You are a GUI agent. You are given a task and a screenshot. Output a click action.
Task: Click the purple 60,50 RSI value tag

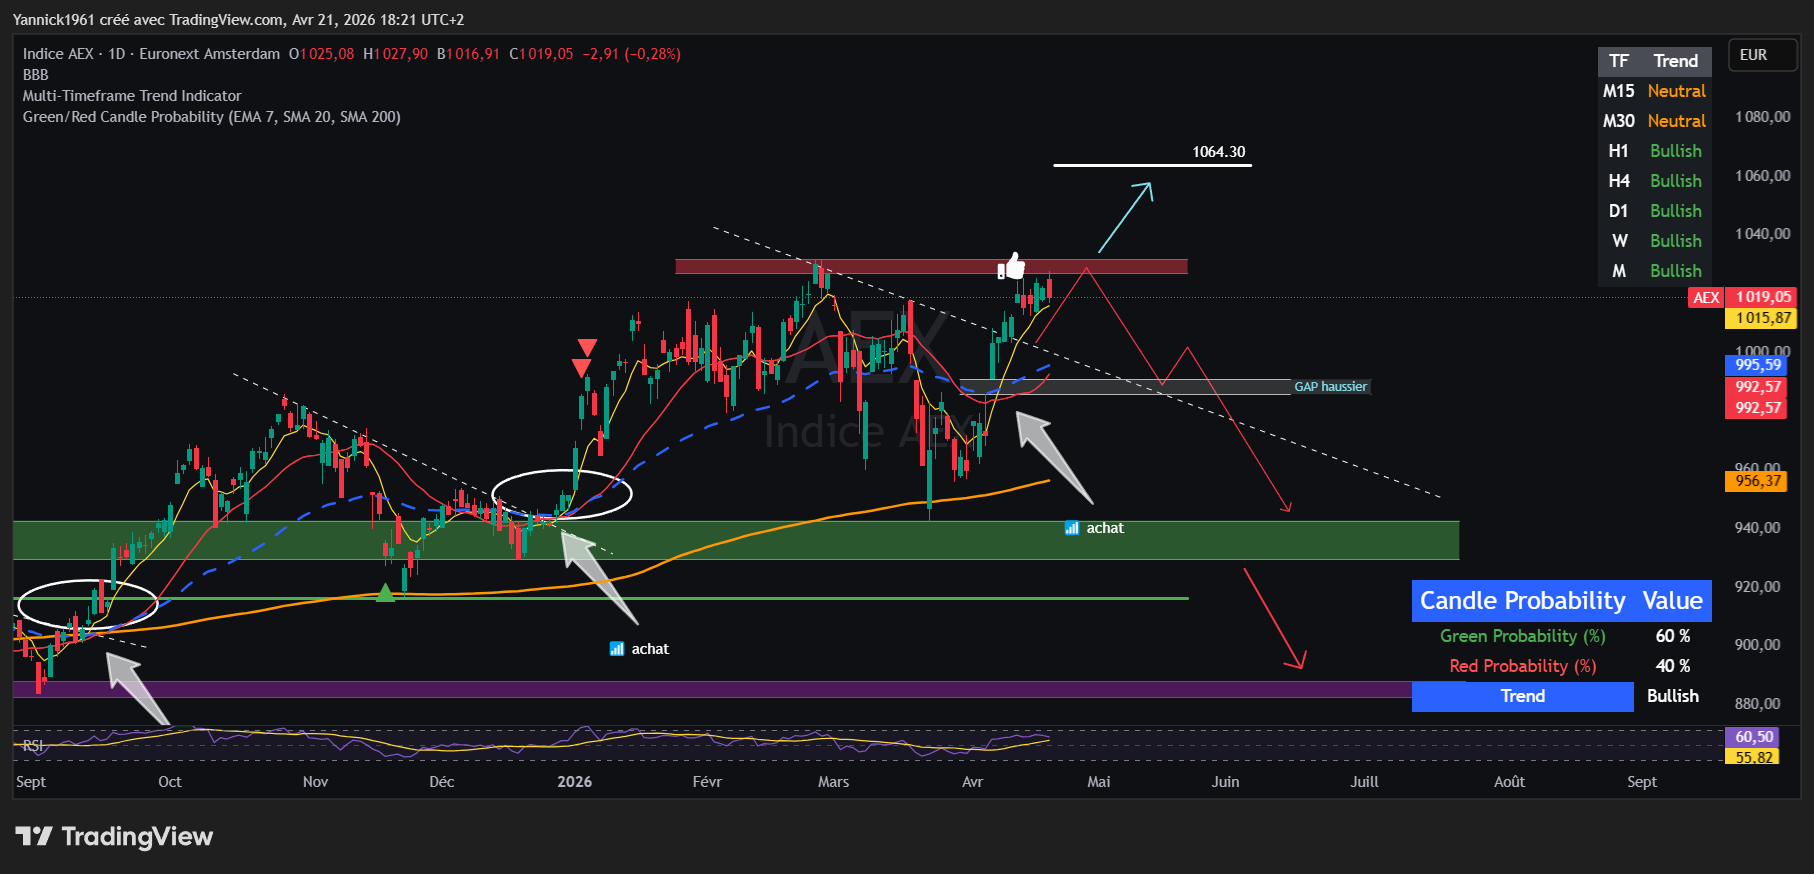click(x=1753, y=737)
